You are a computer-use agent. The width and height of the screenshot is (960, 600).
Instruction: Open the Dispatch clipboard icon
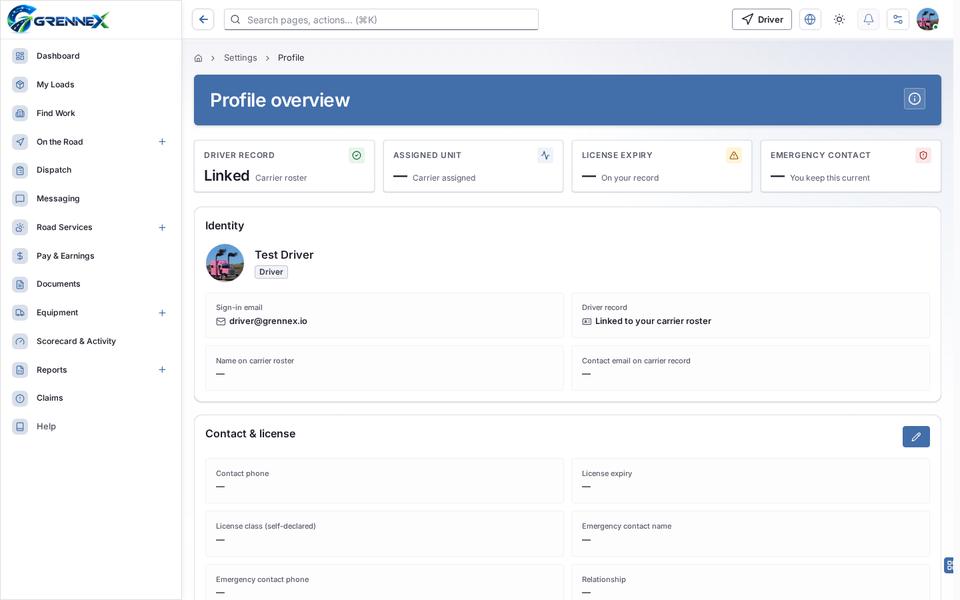pos(20,170)
